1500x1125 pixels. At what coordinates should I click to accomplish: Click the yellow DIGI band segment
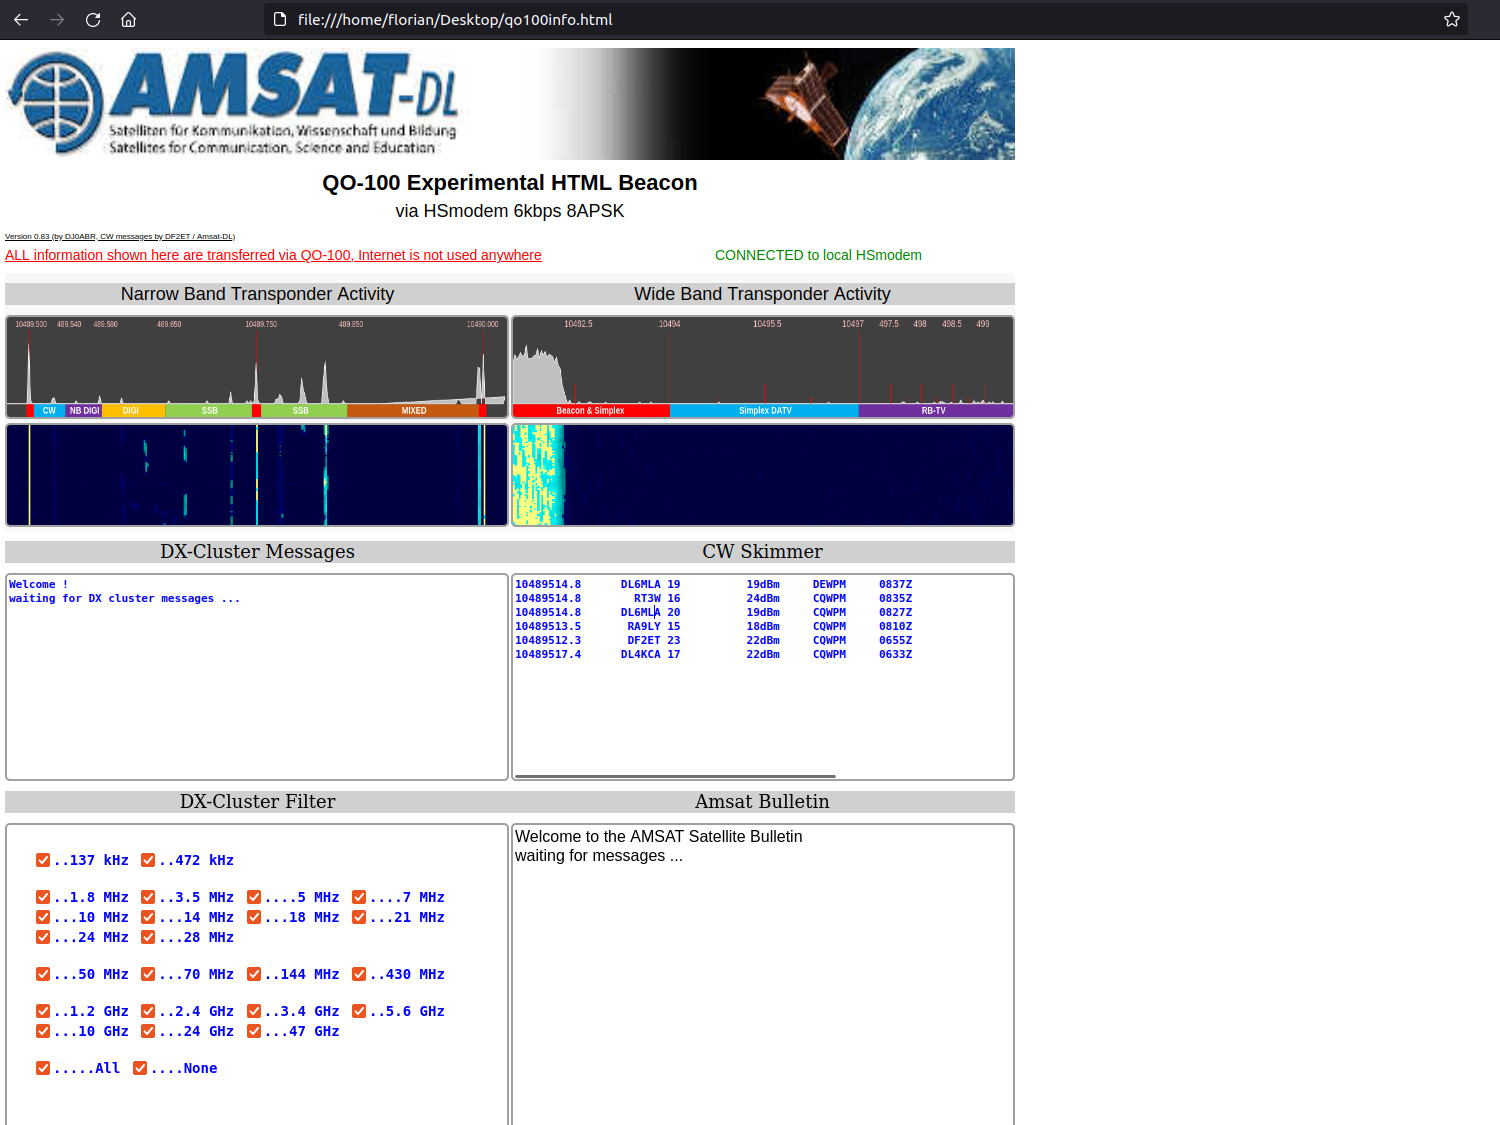tap(131, 411)
